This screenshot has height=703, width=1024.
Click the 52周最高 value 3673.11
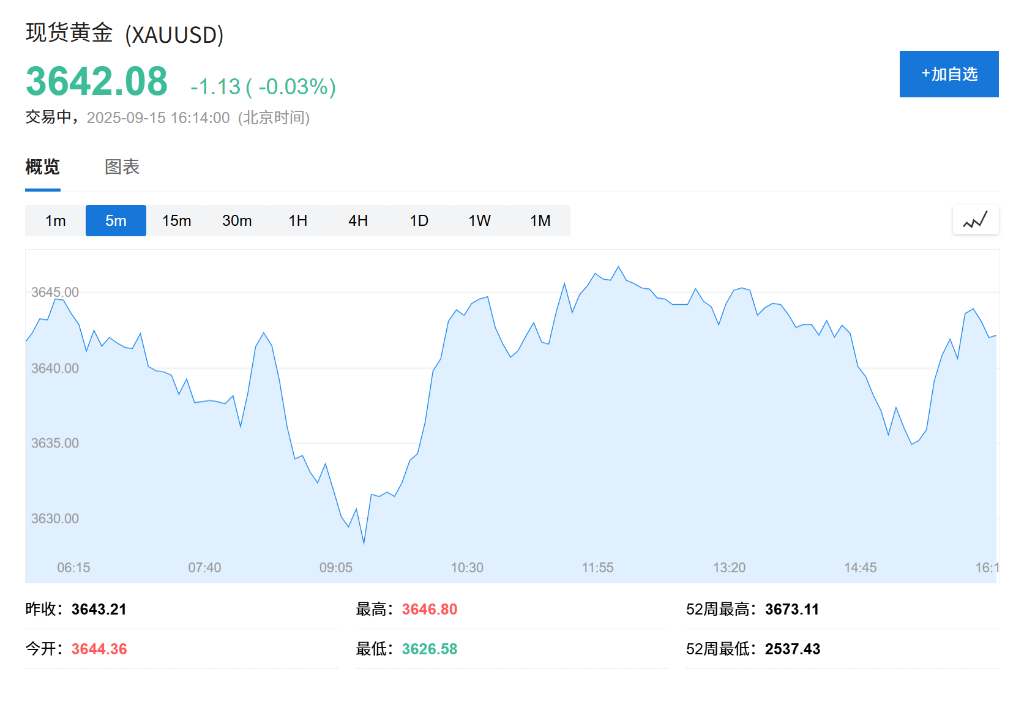point(792,609)
